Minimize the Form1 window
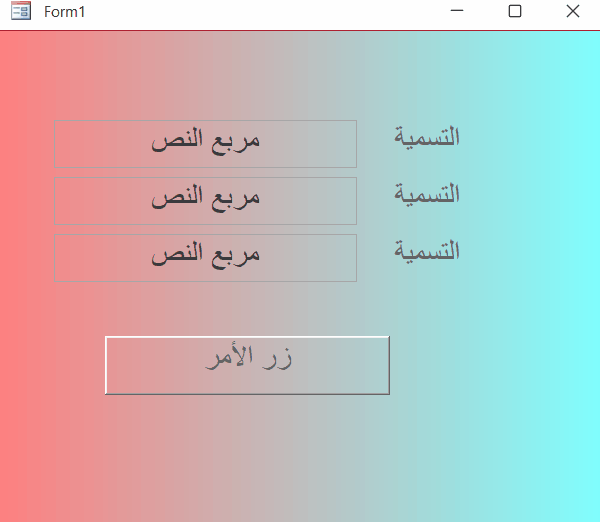Screen dimensions: 600x522 [457, 12]
